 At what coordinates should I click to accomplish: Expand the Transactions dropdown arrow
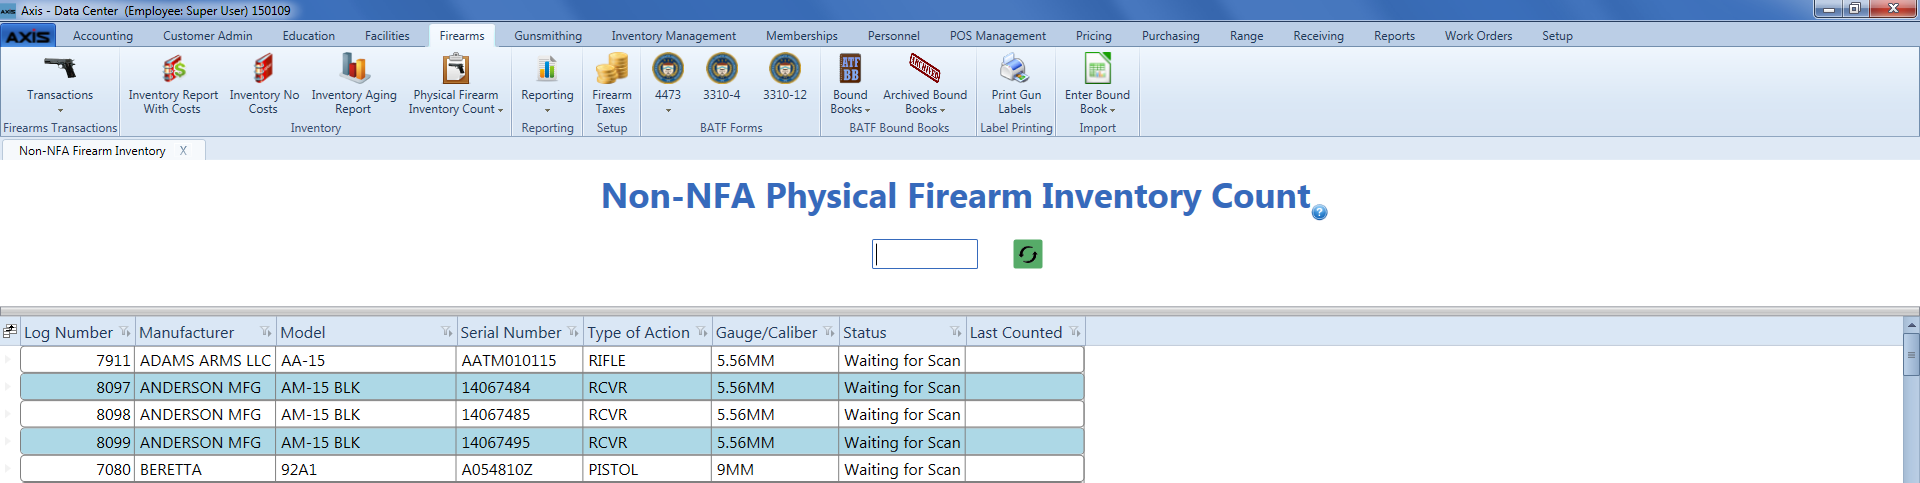(x=60, y=110)
